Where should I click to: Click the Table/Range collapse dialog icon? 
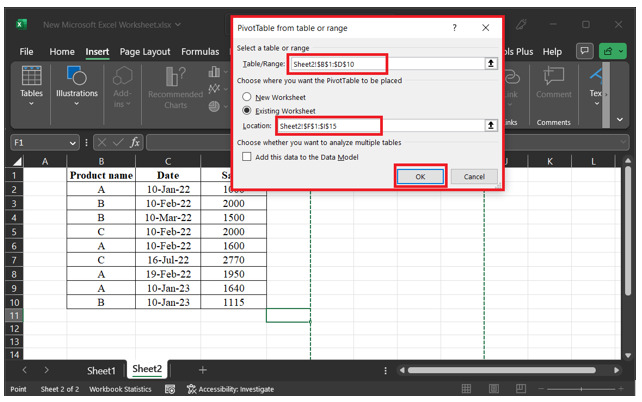tap(491, 63)
